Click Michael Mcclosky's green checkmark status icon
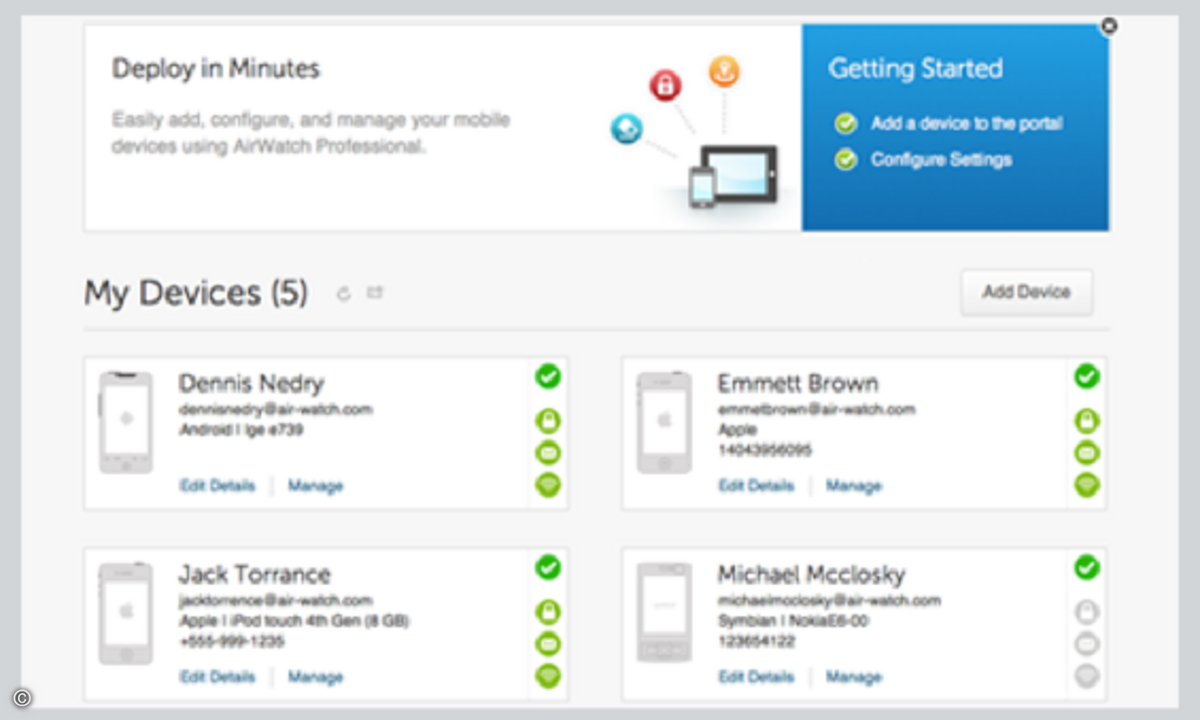 (x=1087, y=568)
